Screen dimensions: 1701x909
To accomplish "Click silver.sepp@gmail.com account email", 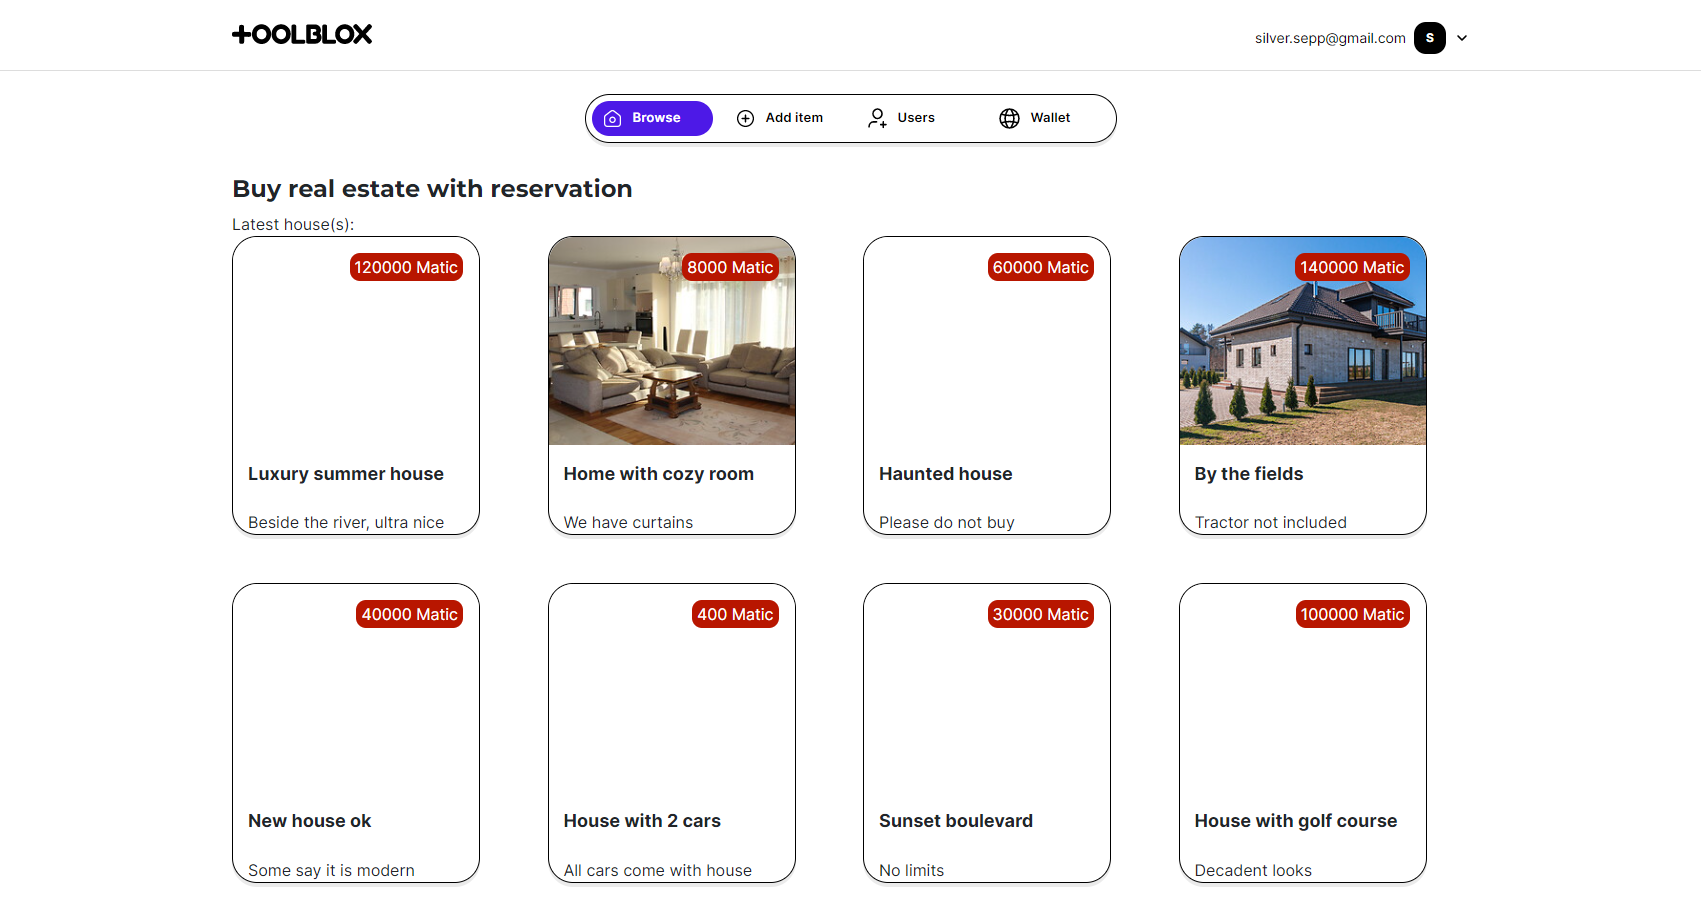I will tap(1330, 38).
